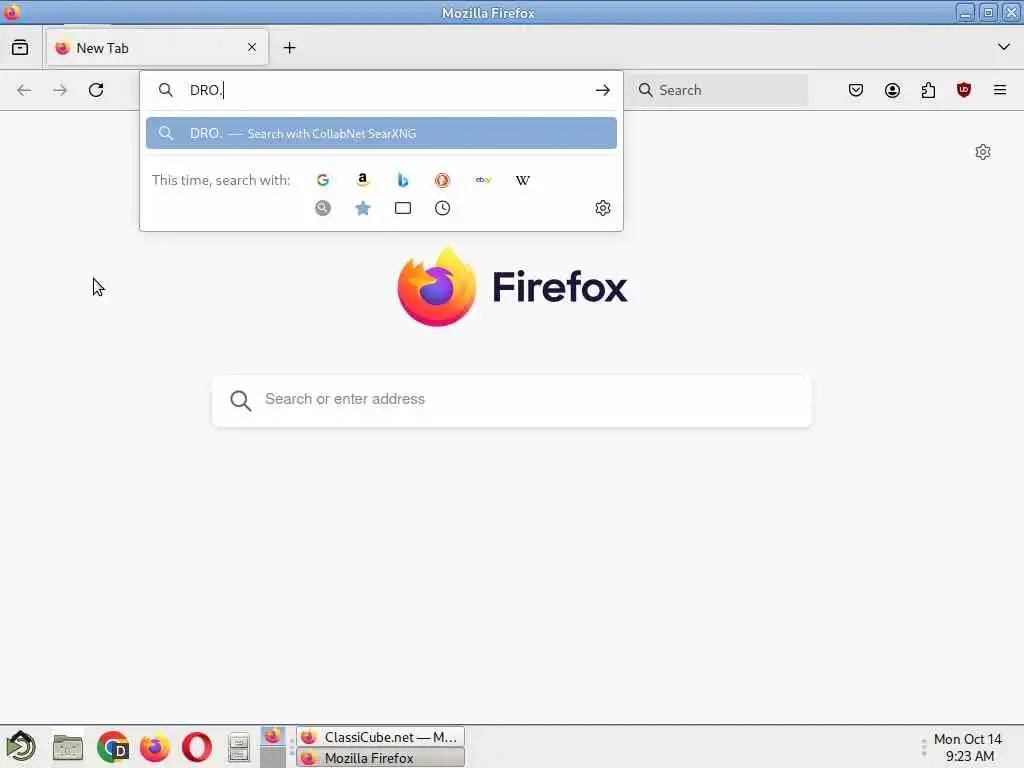Click the Go arrow in address bar
The height and width of the screenshot is (768, 1024).
(603, 90)
